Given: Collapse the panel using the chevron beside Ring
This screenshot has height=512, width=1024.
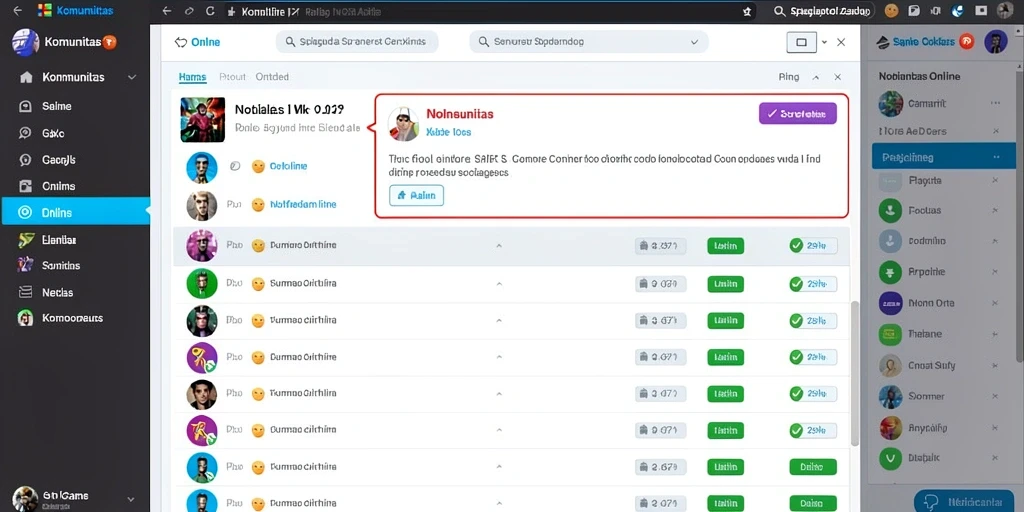Looking at the screenshot, I should pos(816,77).
